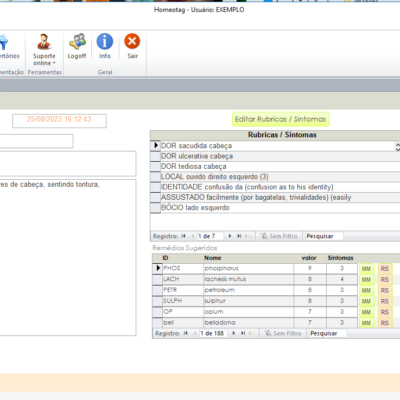Click the '1 de 188' record number field

[213, 333]
